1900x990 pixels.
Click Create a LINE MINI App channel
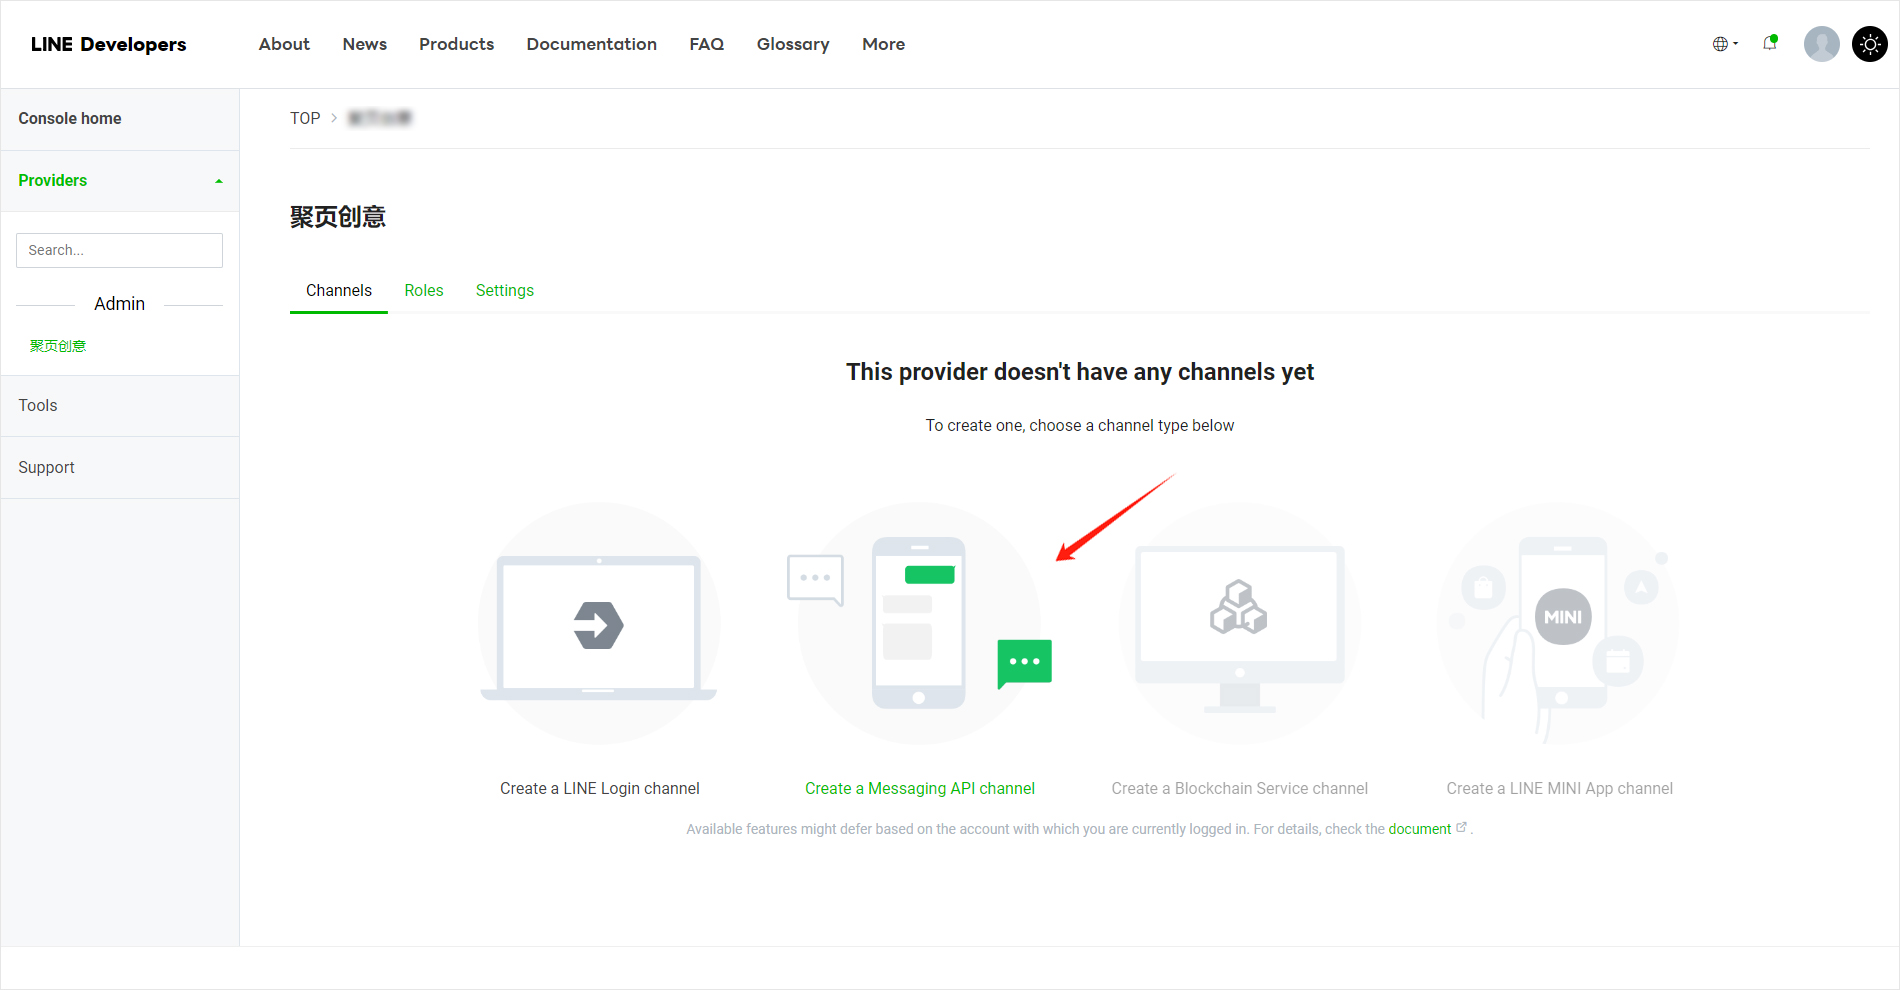pyautogui.click(x=1560, y=788)
